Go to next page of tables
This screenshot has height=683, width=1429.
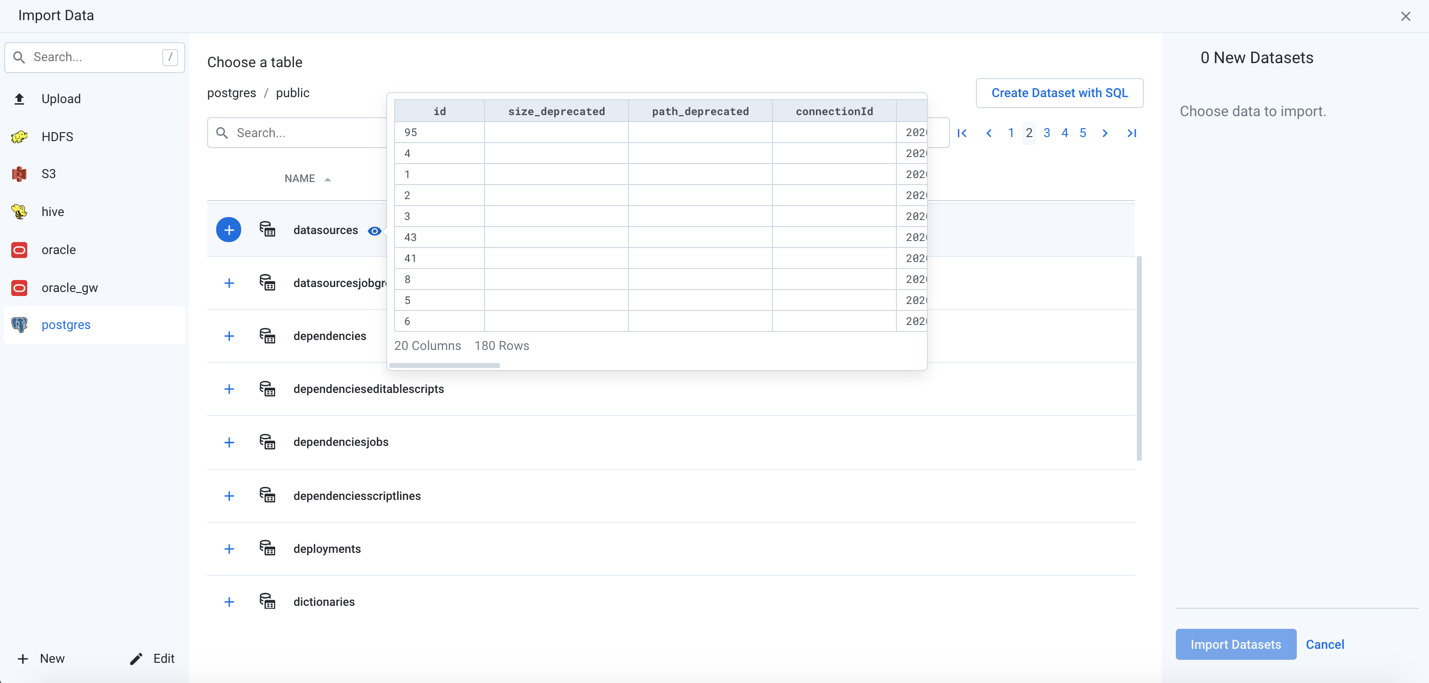1105,133
